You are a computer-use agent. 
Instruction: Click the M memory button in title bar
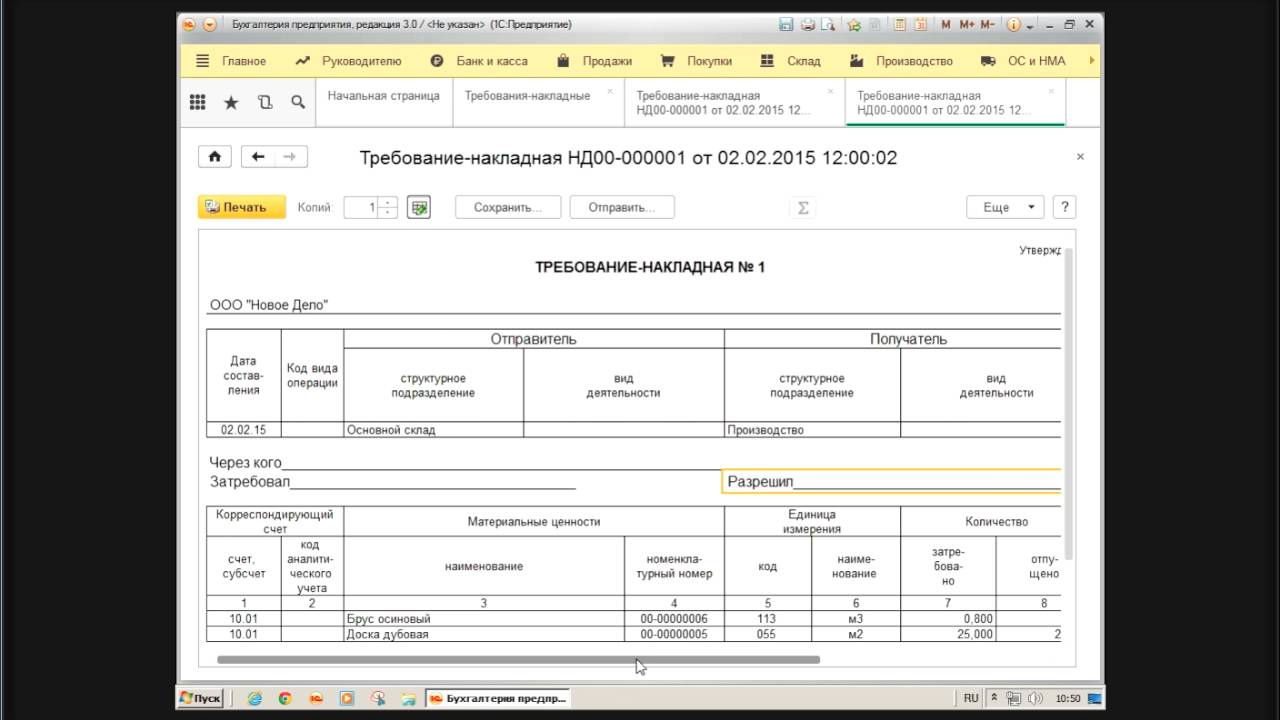pyautogui.click(x=947, y=24)
